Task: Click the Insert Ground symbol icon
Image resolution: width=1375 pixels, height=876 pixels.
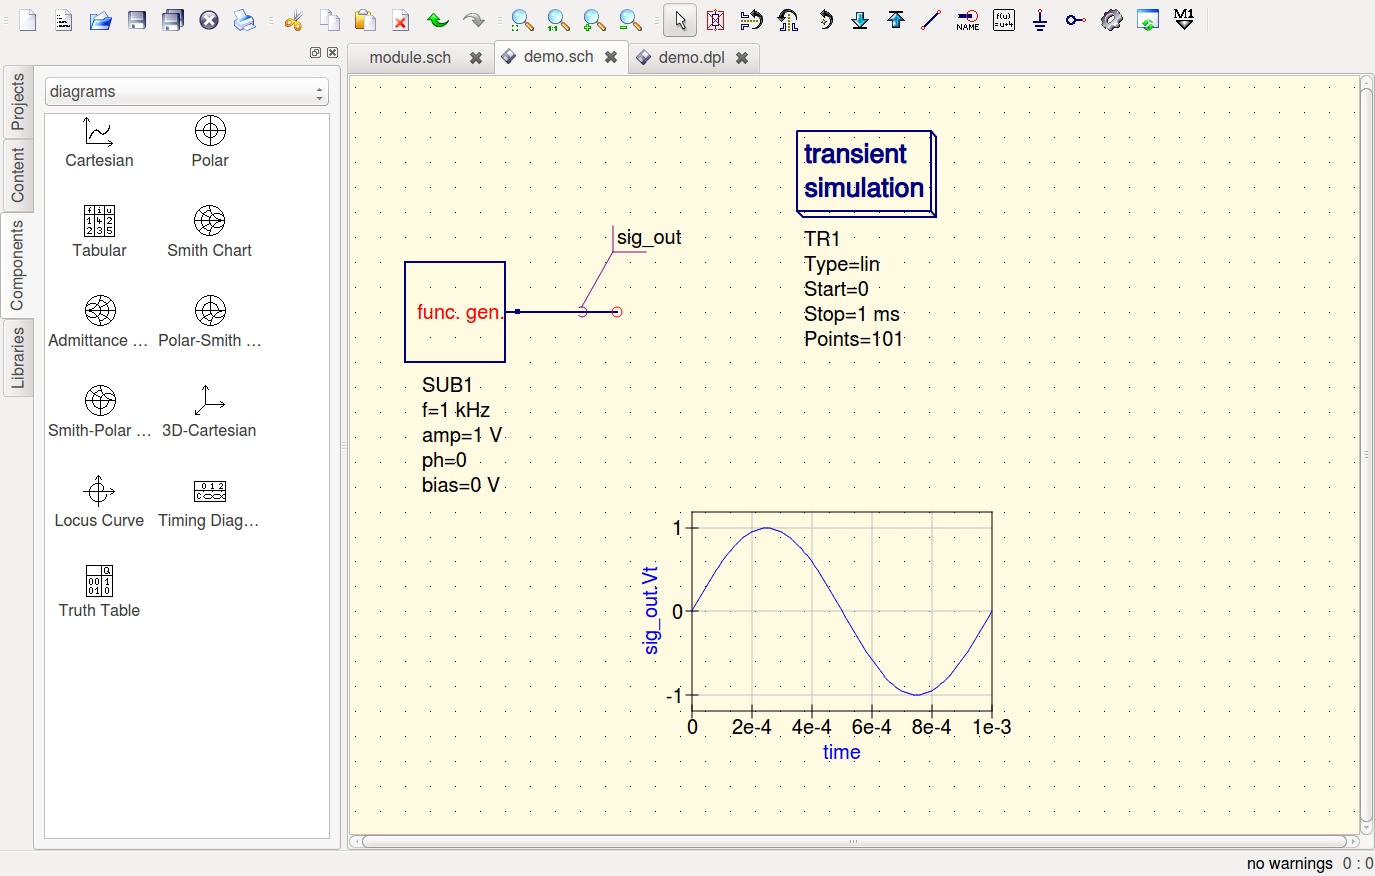Action: click(x=1040, y=20)
